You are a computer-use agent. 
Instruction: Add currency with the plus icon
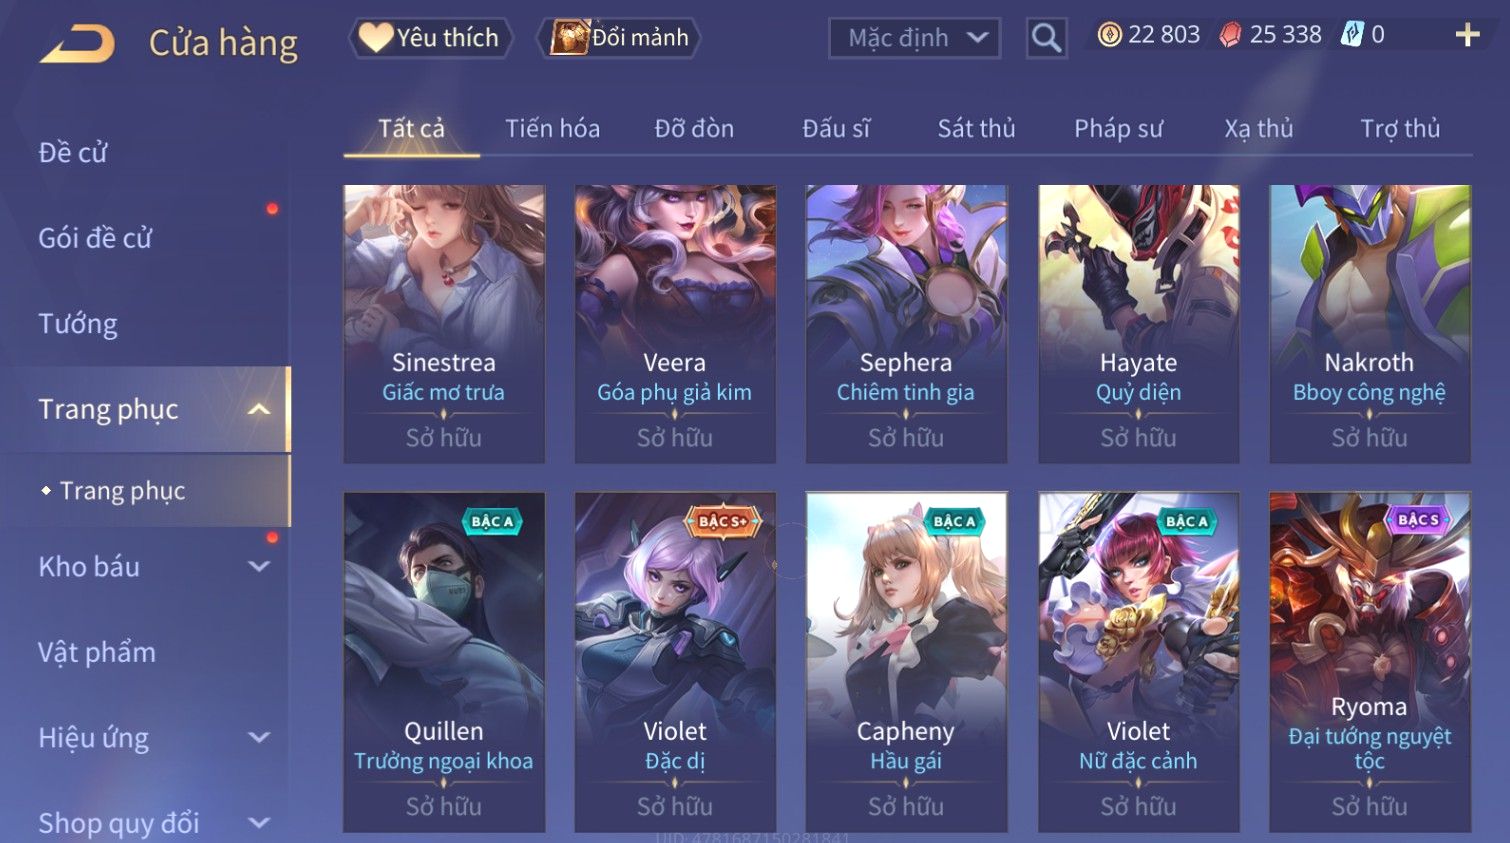click(x=1467, y=36)
